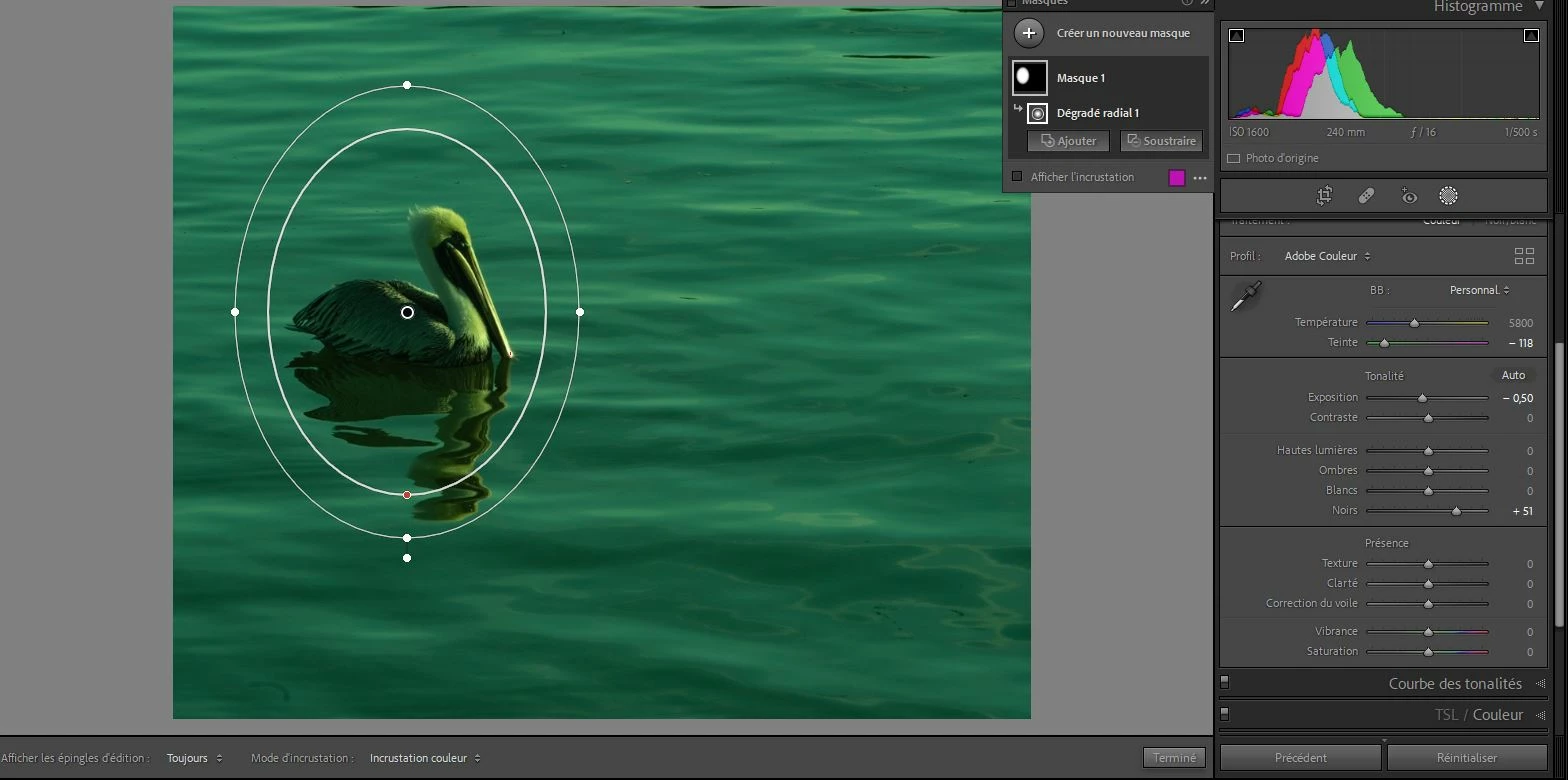
Task: Toggle shadow clipping indicator in histogram
Action: pyautogui.click(x=1237, y=36)
